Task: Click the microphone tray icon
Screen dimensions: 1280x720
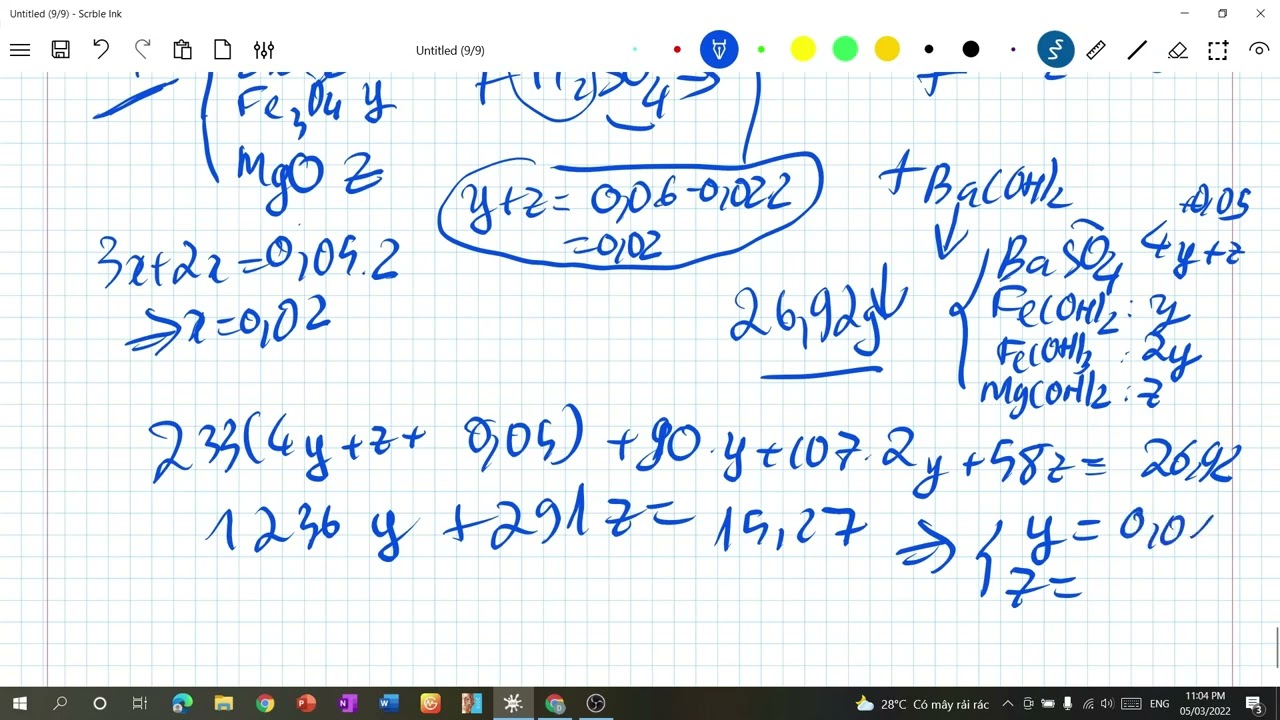Action: coord(1068,704)
